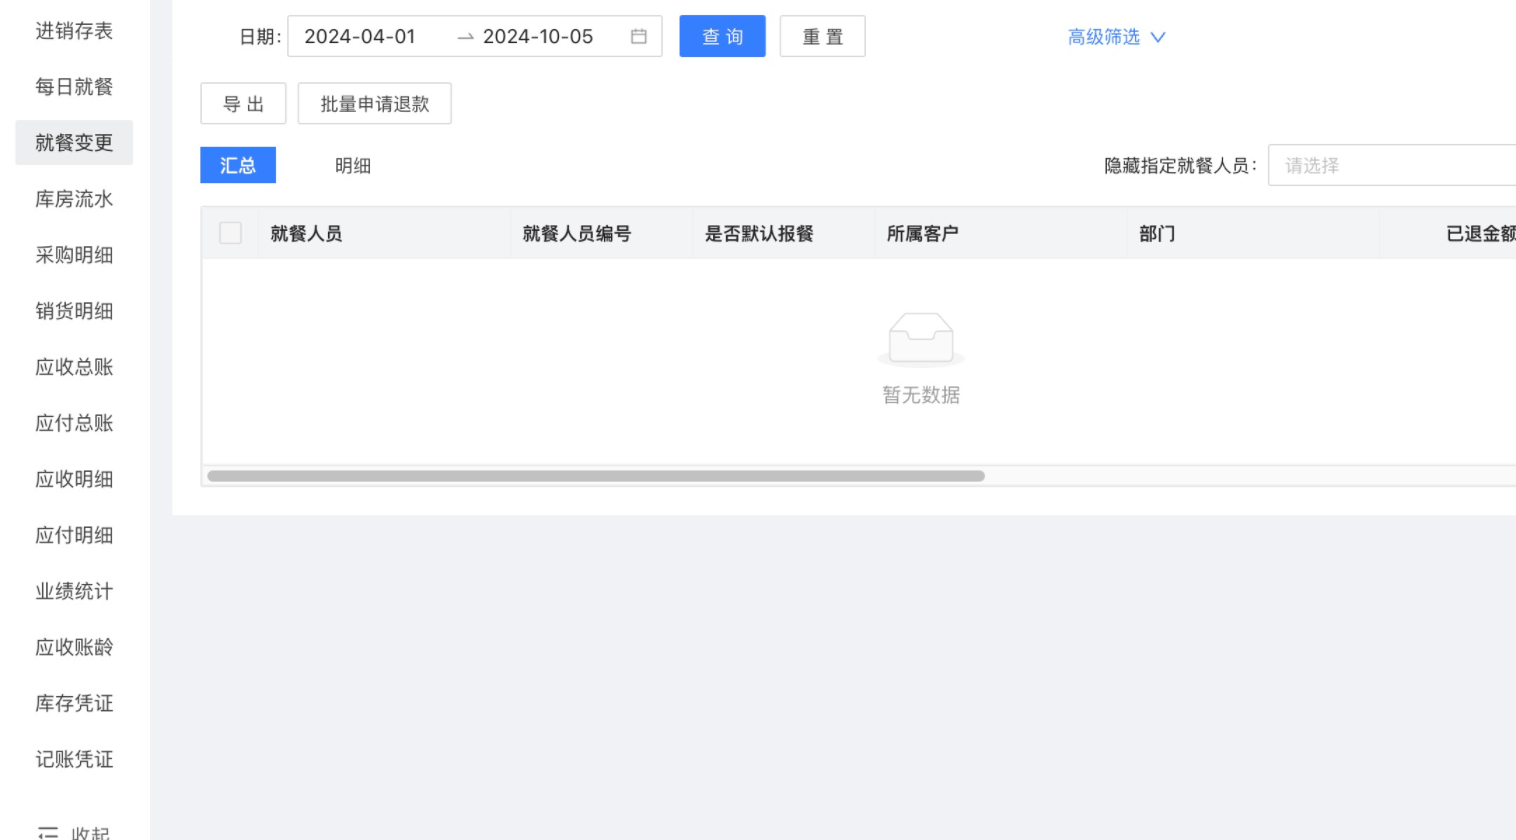Tick the select-all checkbox in table header
1516x840 pixels.
tap(230, 233)
